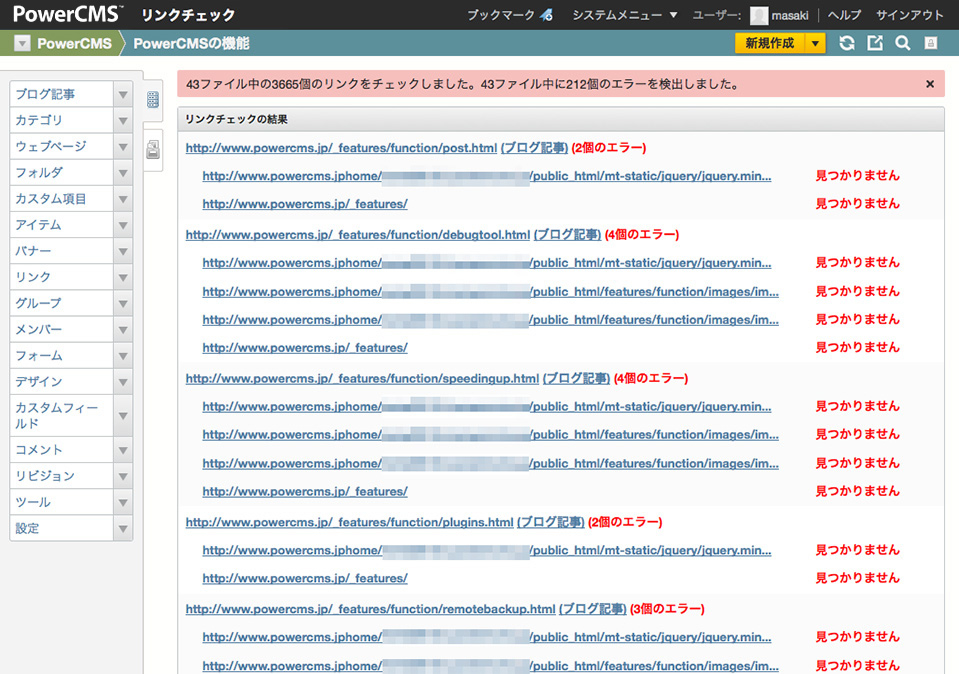Click the PowerCMSの機能 breadcrumb

191,43
